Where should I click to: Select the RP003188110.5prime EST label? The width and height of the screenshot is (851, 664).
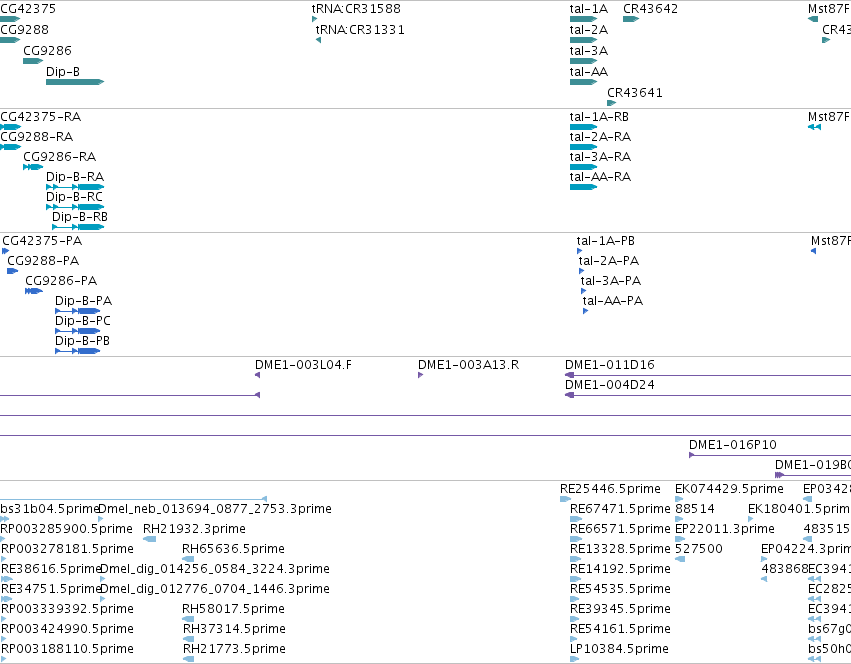click(67, 650)
